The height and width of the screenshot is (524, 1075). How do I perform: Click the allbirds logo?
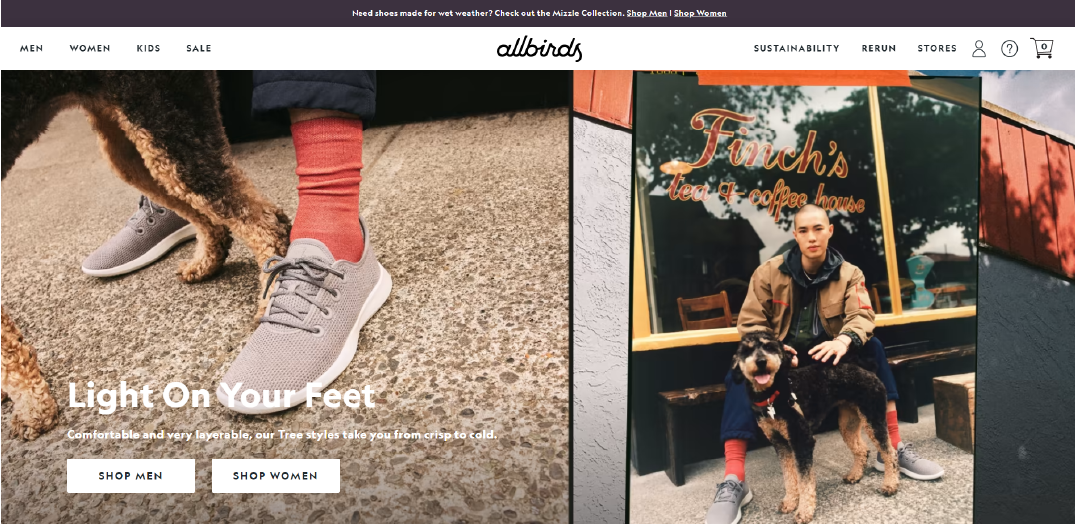click(539, 49)
